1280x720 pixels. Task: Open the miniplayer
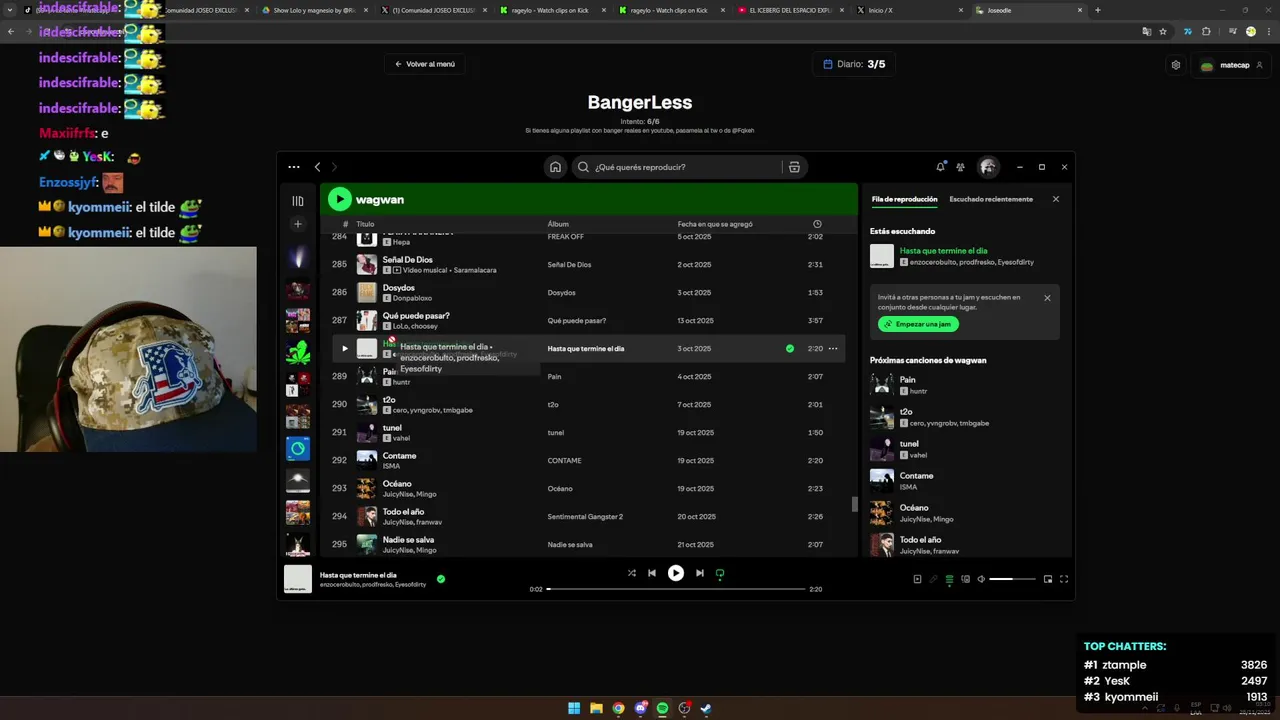(1048, 579)
